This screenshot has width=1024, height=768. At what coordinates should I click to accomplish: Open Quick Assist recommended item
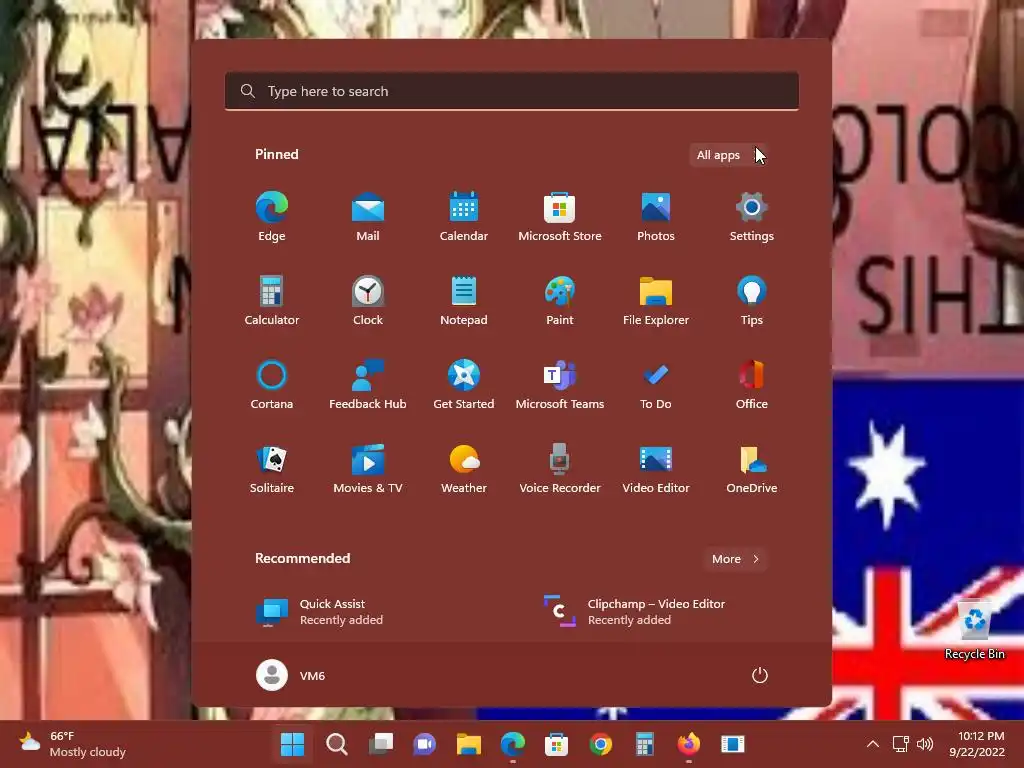coord(319,612)
